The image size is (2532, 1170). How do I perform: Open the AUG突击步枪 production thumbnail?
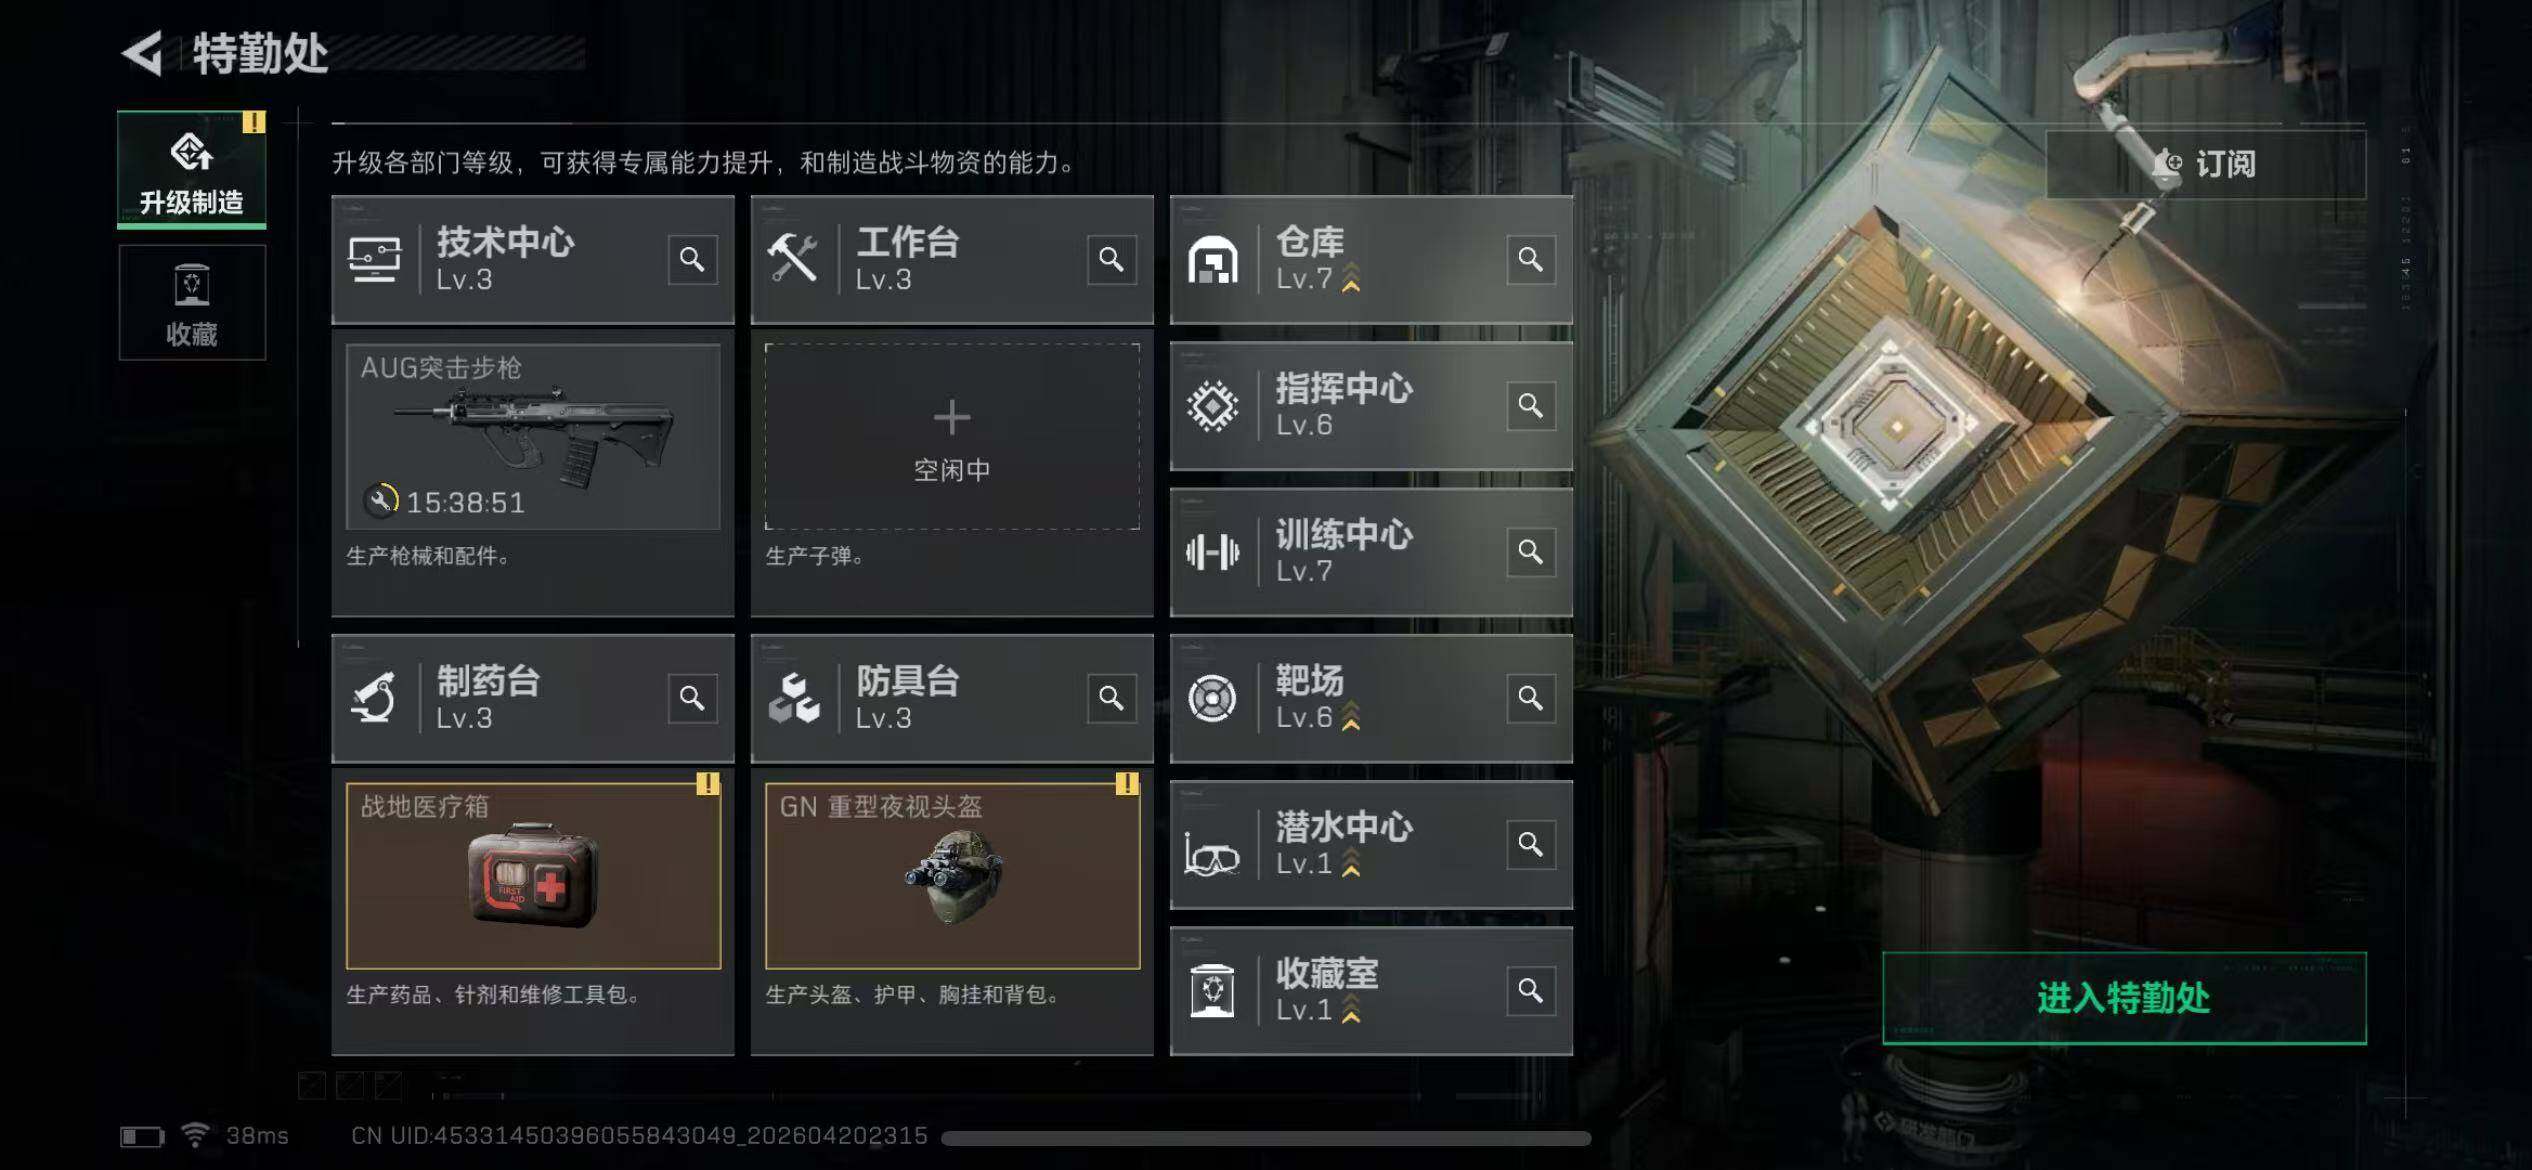pyautogui.click(x=533, y=437)
